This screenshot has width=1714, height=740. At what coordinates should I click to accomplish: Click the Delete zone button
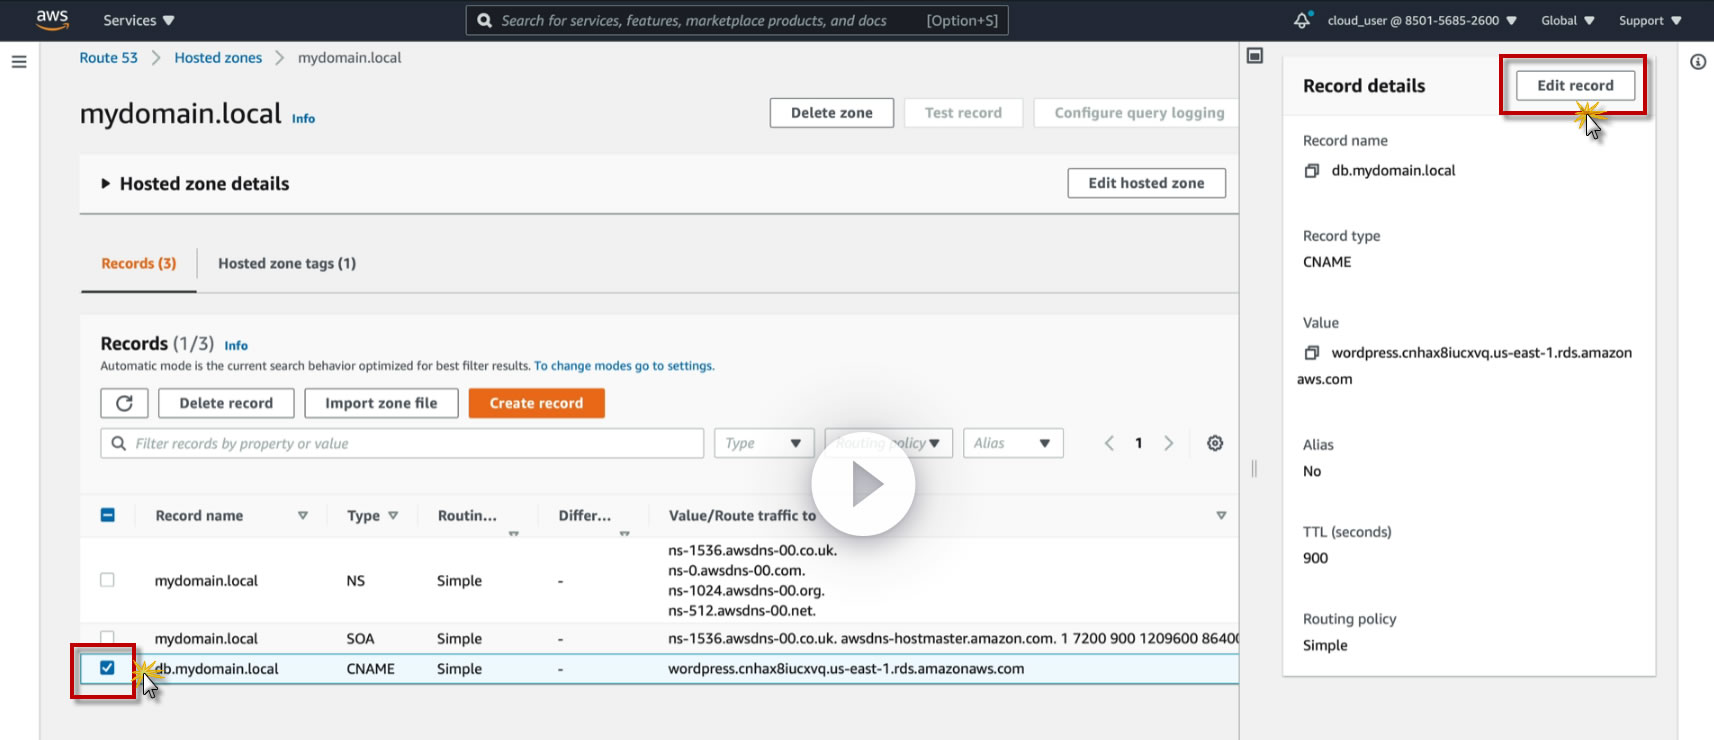point(831,113)
